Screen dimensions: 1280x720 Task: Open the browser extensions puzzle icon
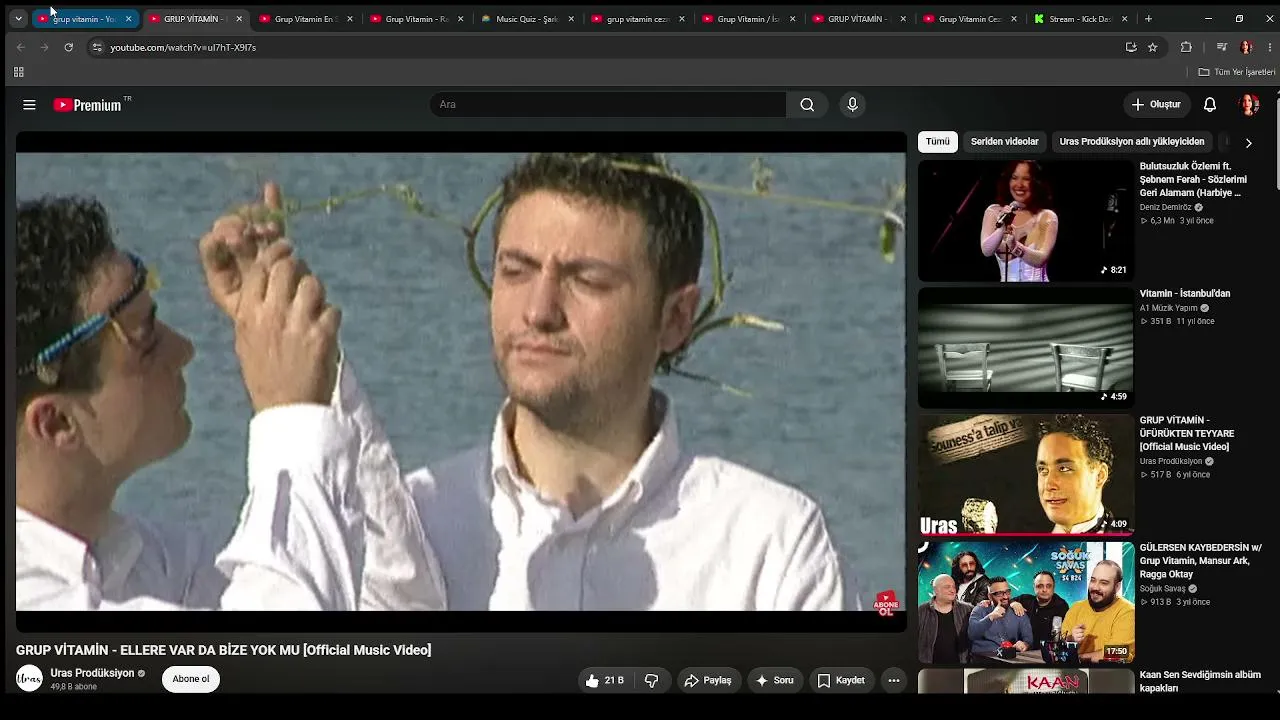click(1186, 47)
